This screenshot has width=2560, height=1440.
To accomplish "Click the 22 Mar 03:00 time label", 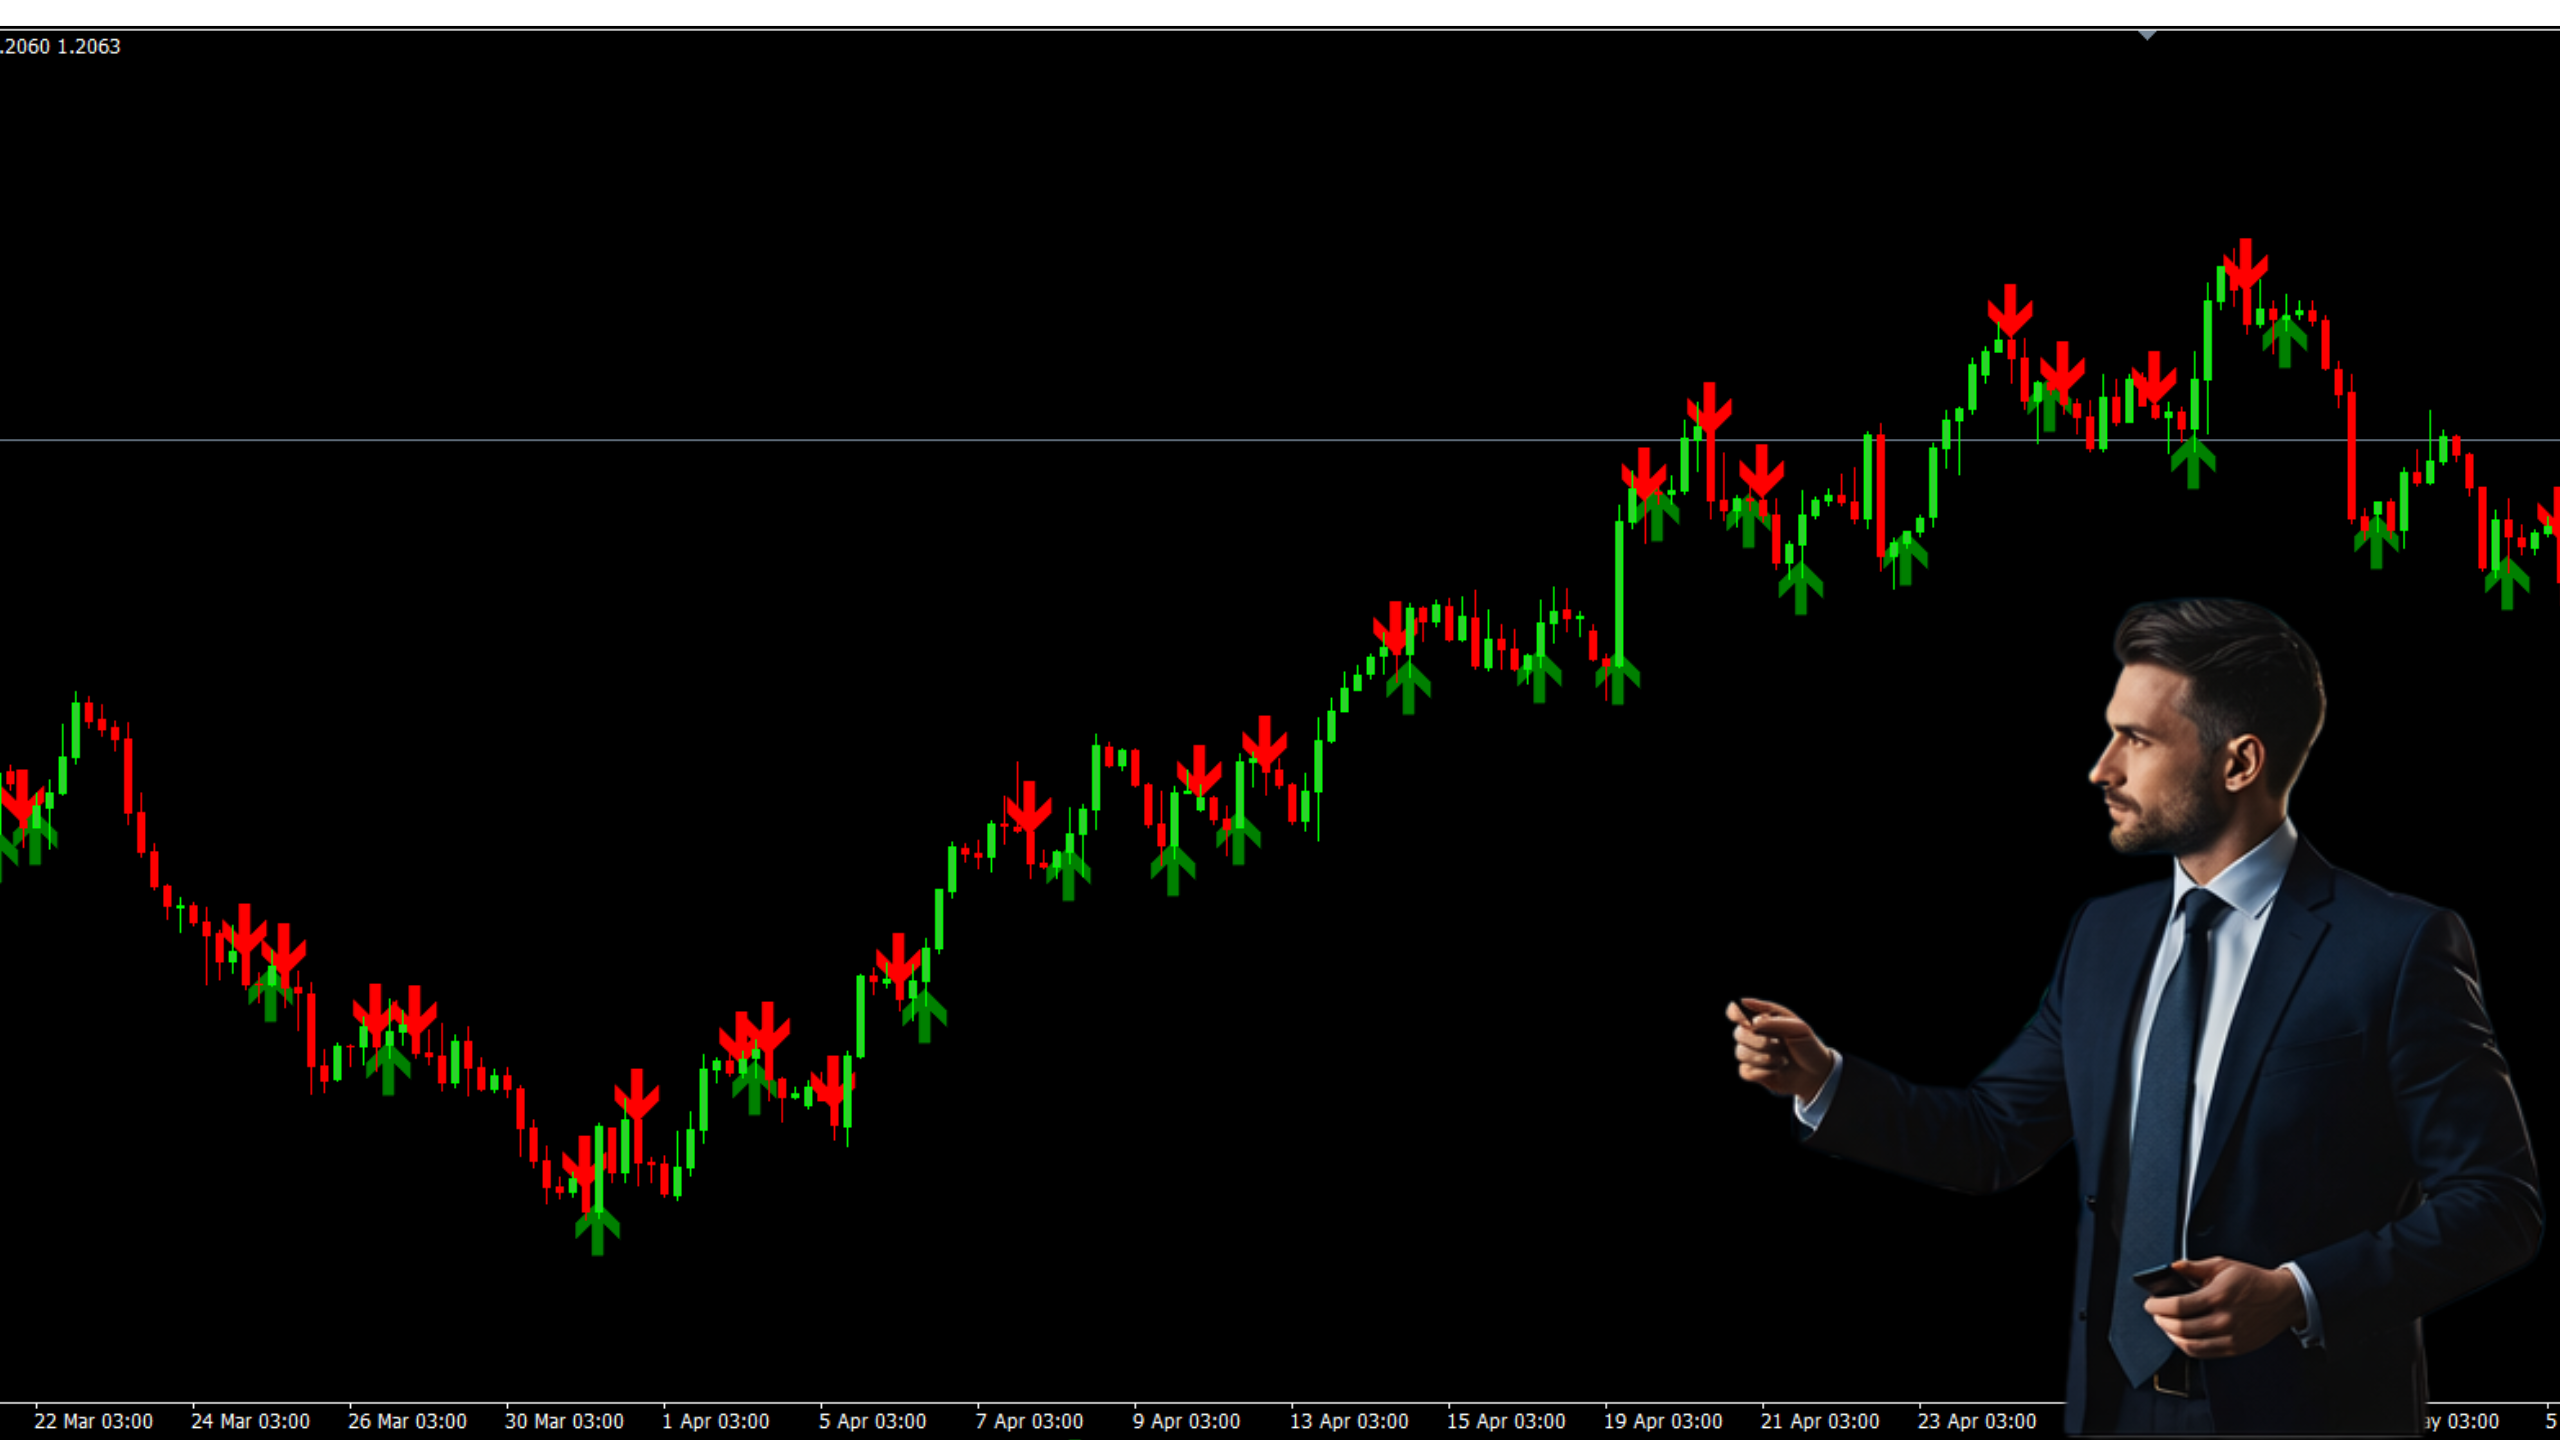I will pyautogui.click(x=93, y=1421).
